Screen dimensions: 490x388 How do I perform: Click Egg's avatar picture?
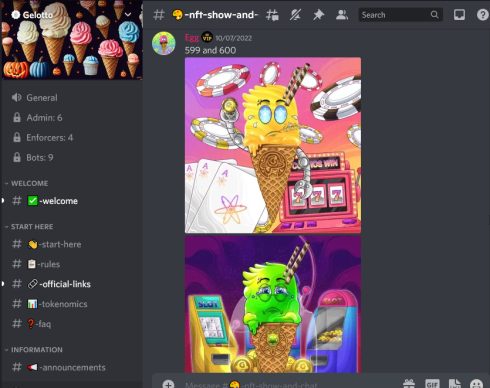(164, 43)
